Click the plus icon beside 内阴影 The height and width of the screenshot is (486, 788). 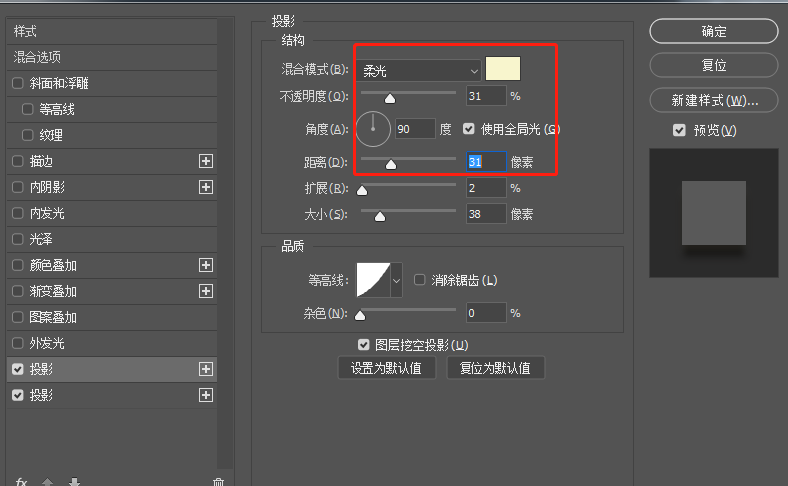(206, 187)
